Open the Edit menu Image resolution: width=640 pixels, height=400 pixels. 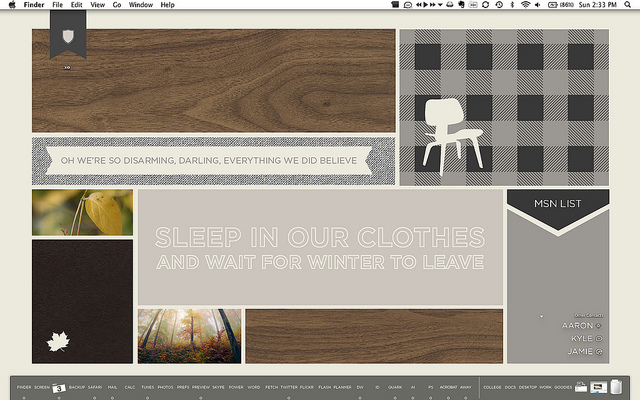[x=76, y=4]
